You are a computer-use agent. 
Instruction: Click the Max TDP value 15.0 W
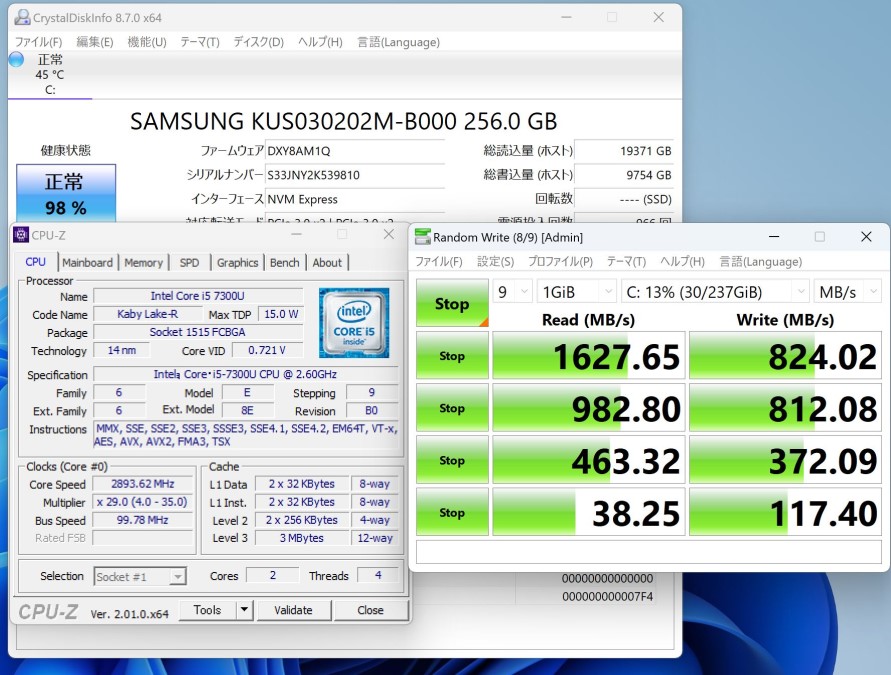tap(281, 314)
